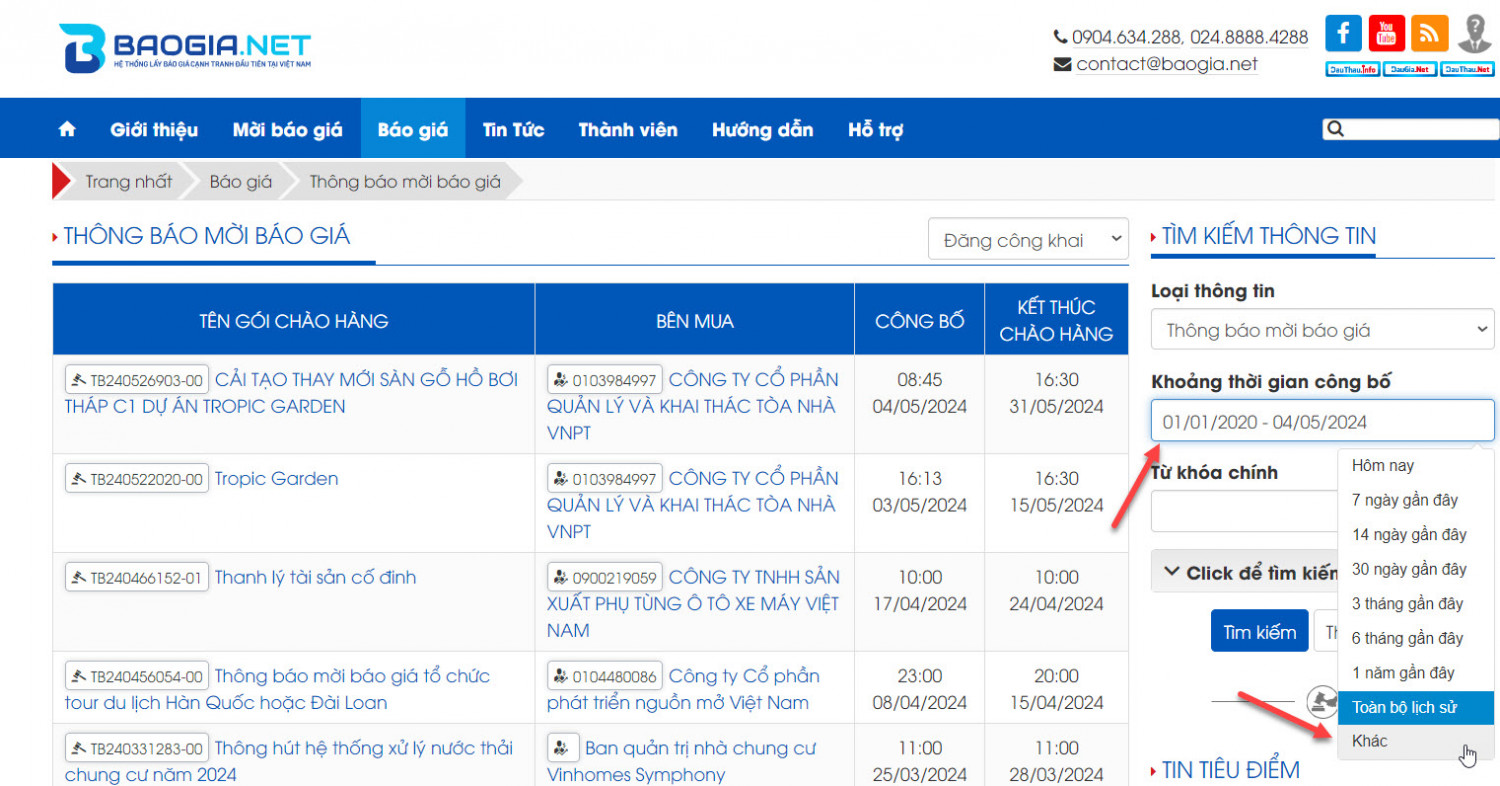Click the DauThau.Info small badge
The height and width of the screenshot is (786, 1500).
(1352, 69)
